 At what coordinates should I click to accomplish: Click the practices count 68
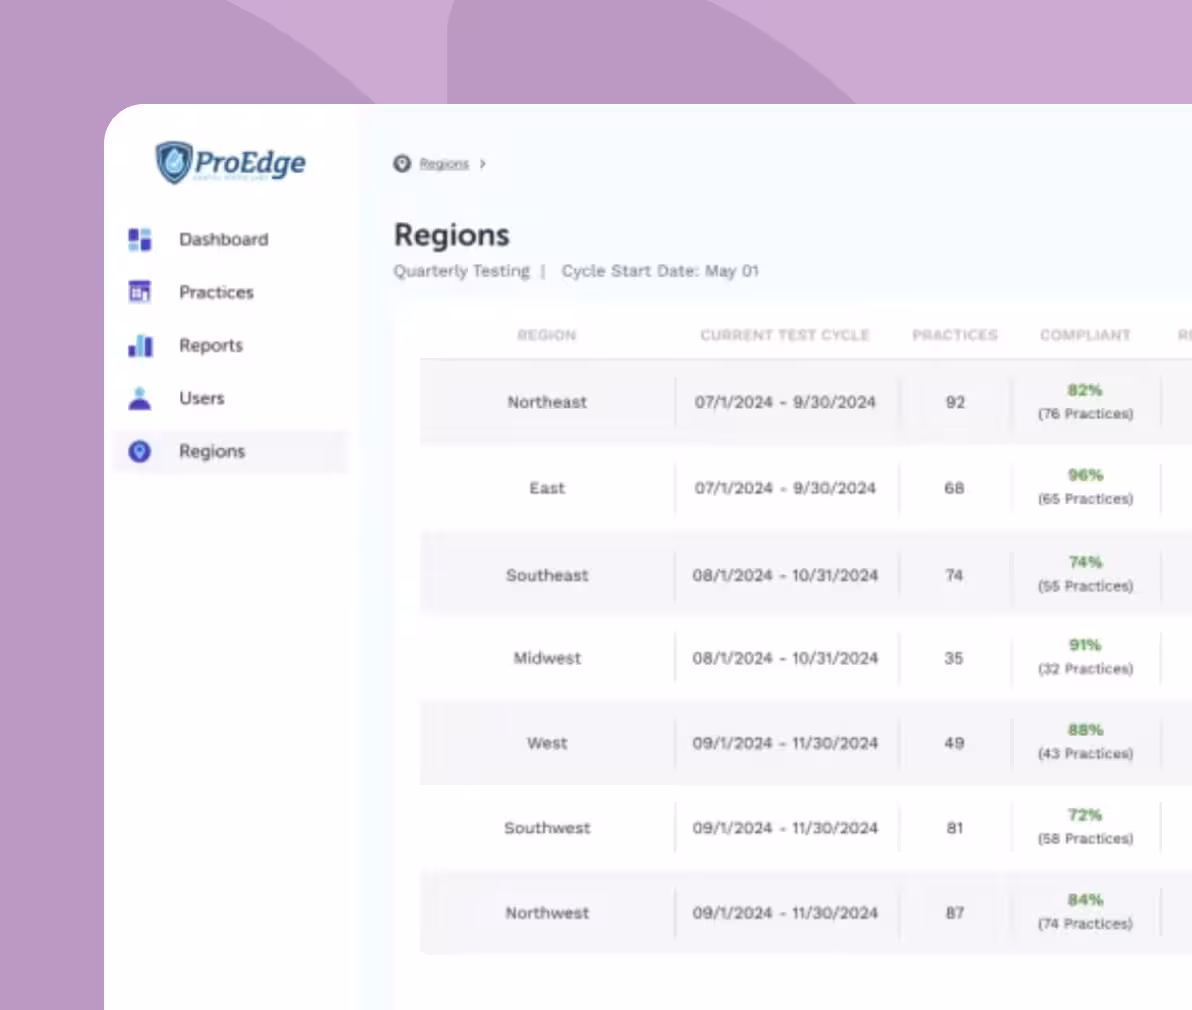955,488
